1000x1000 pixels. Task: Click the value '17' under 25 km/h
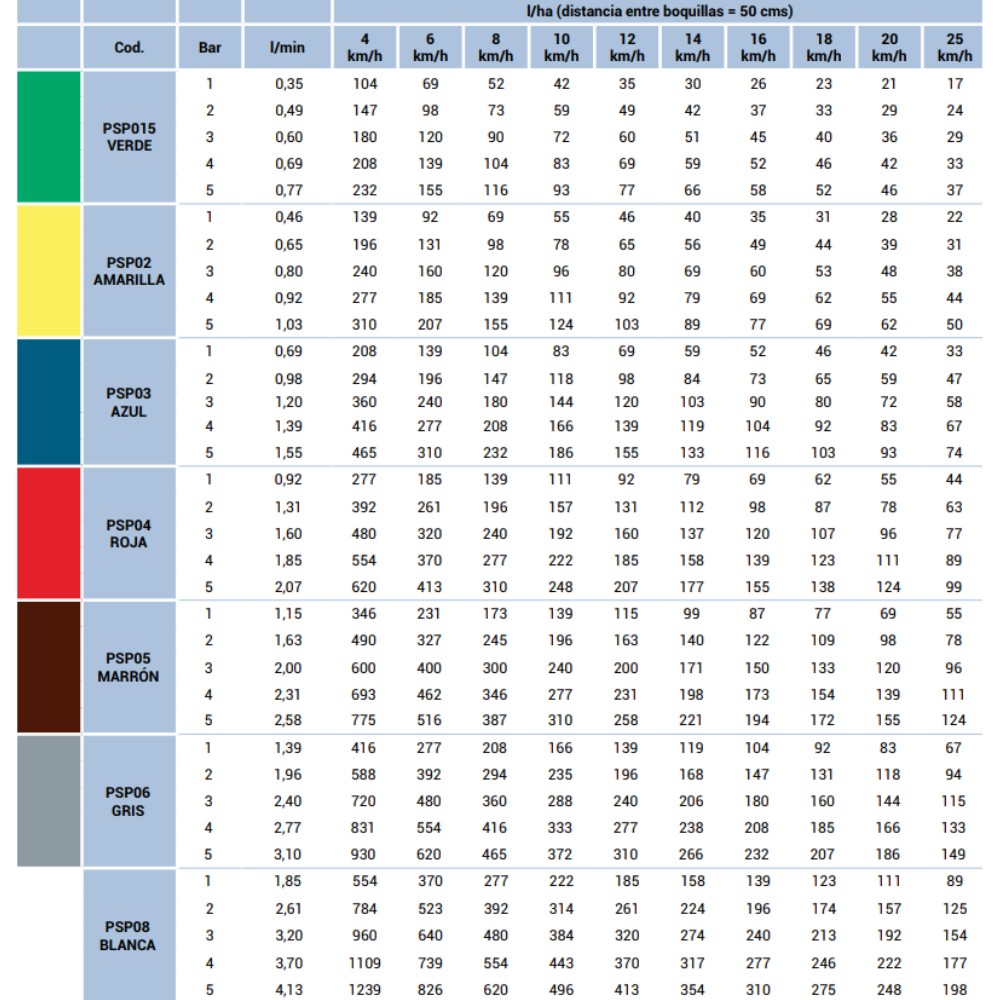[x=955, y=84]
